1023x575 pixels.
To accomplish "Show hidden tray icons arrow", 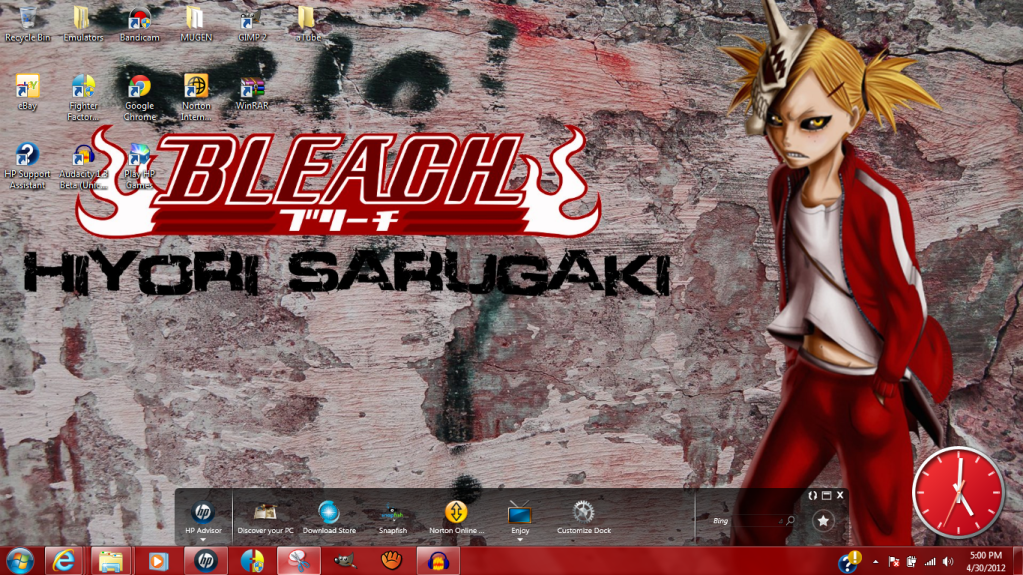I will 876,562.
